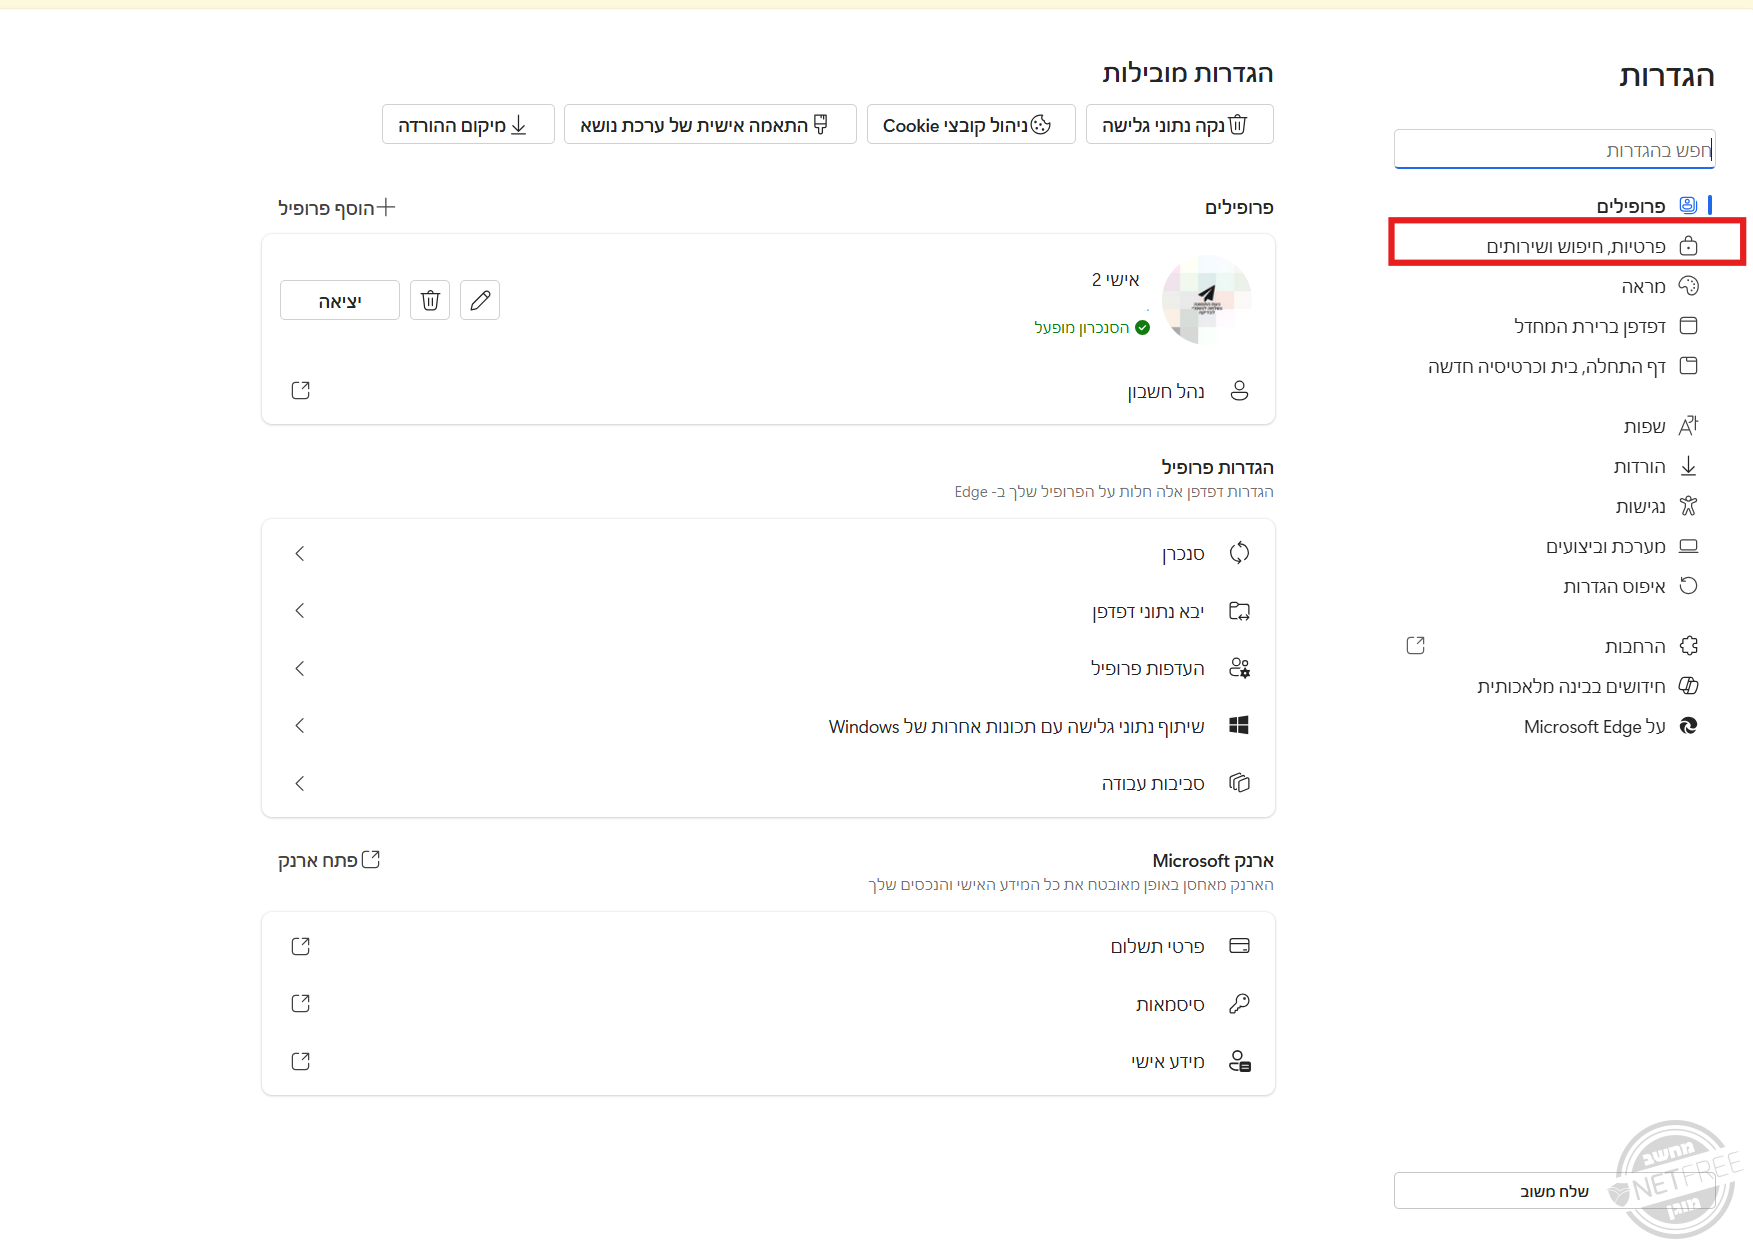Open external link icon for personal info row
Image resolution: width=1753 pixels, height=1242 pixels.
point(300,1061)
